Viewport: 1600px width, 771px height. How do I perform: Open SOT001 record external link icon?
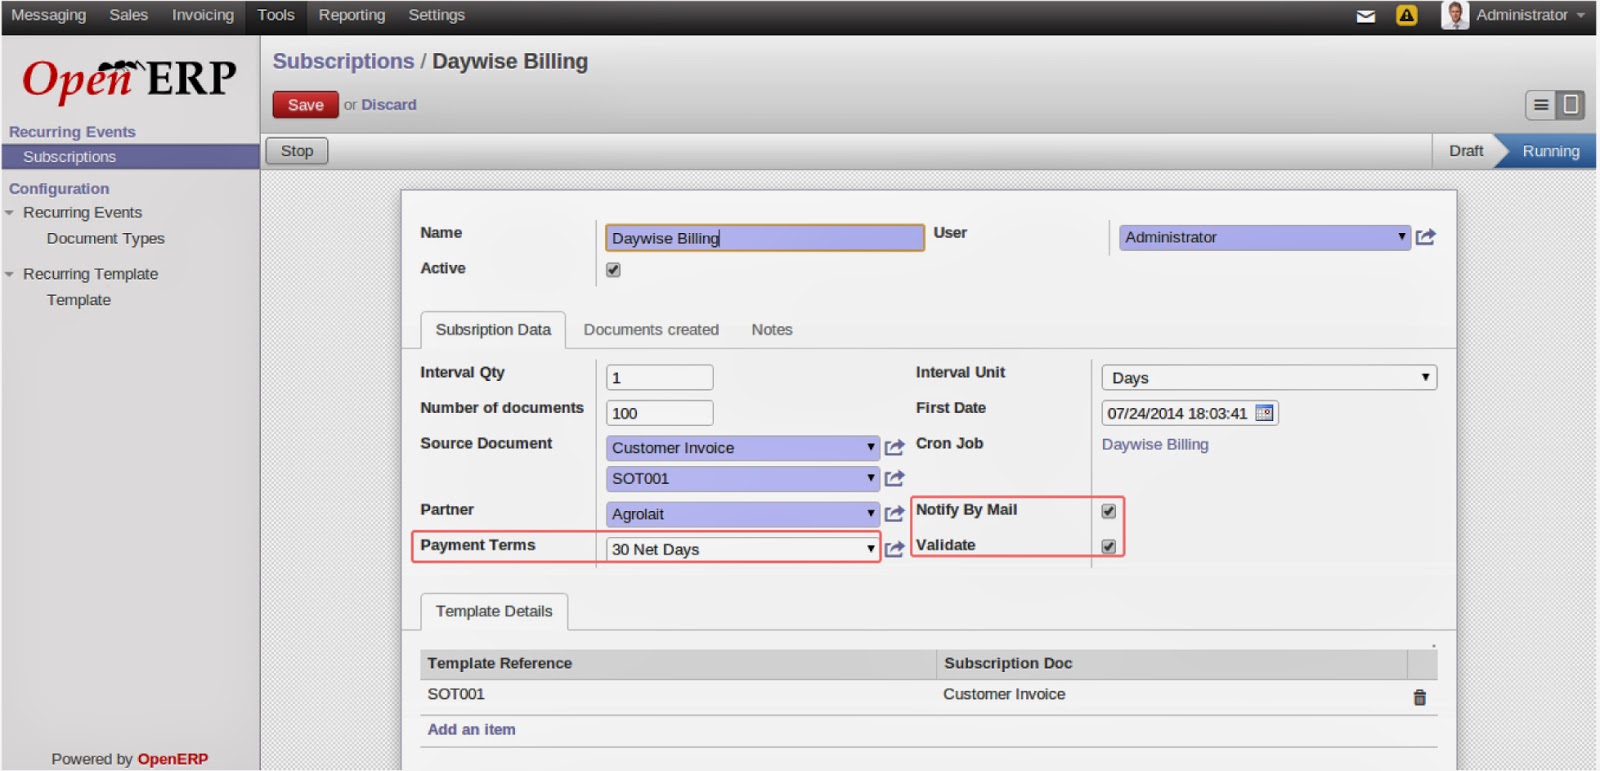pos(894,478)
